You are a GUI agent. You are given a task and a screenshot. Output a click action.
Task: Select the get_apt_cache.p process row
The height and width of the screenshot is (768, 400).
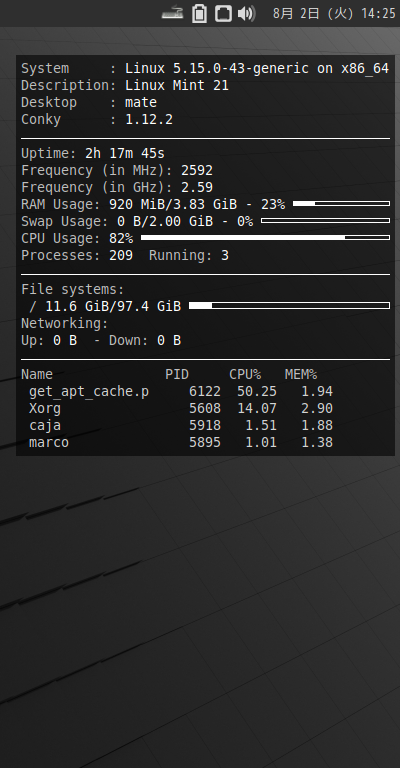coord(181,391)
